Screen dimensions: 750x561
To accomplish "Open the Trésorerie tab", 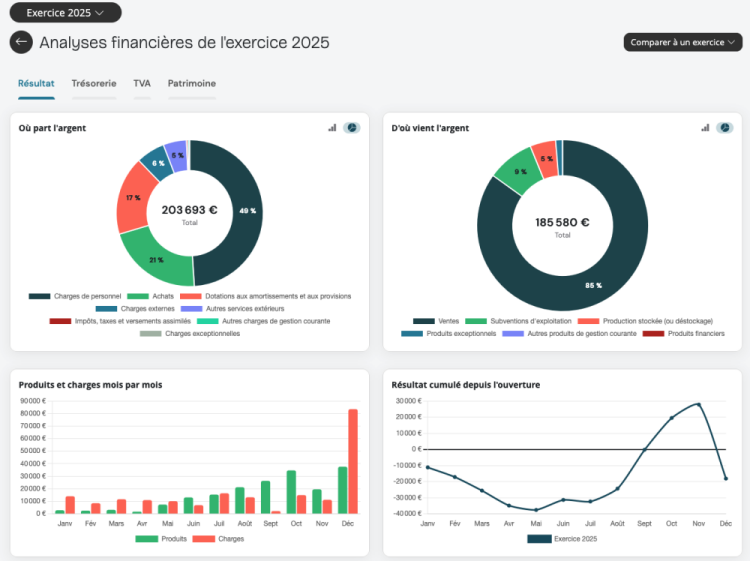I will 94,84.
